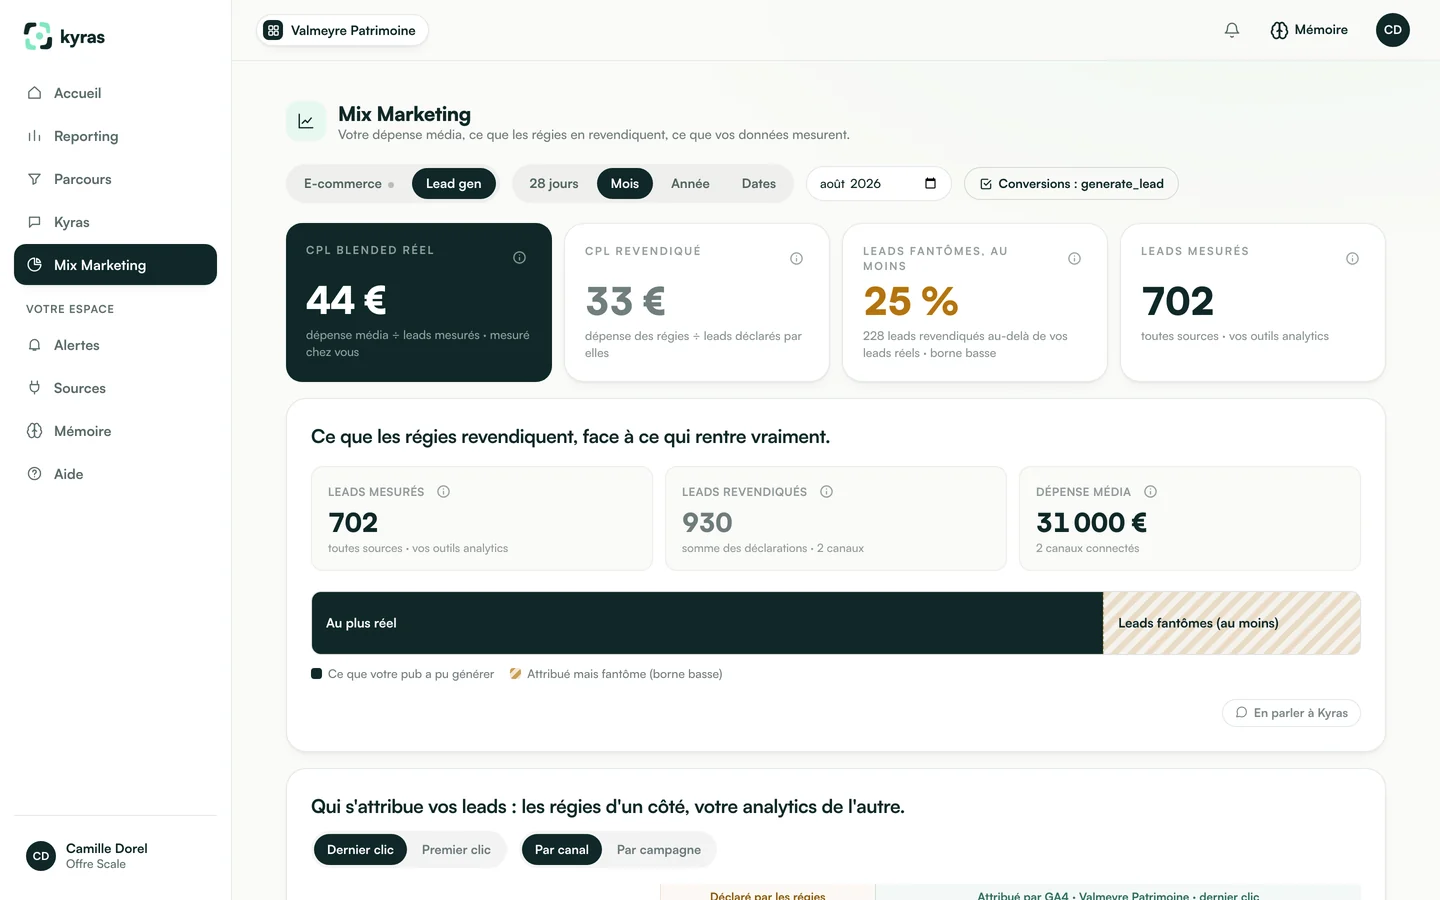Screen dimensions: 1440x900
Task: Go to Accueil in sidebar
Action: [x=115, y=93]
